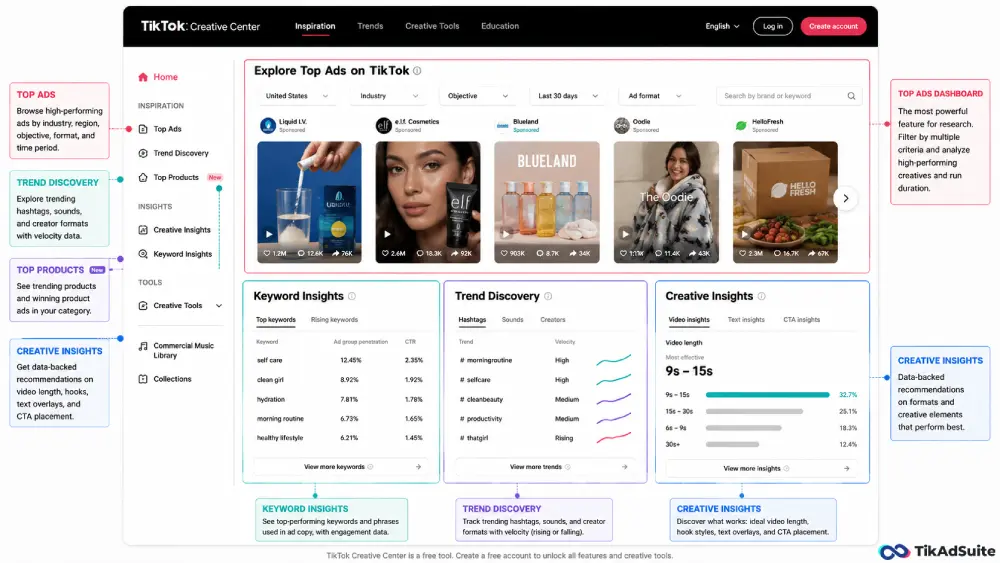
Task: Play the Oodie ad video
Action: click(626, 234)
